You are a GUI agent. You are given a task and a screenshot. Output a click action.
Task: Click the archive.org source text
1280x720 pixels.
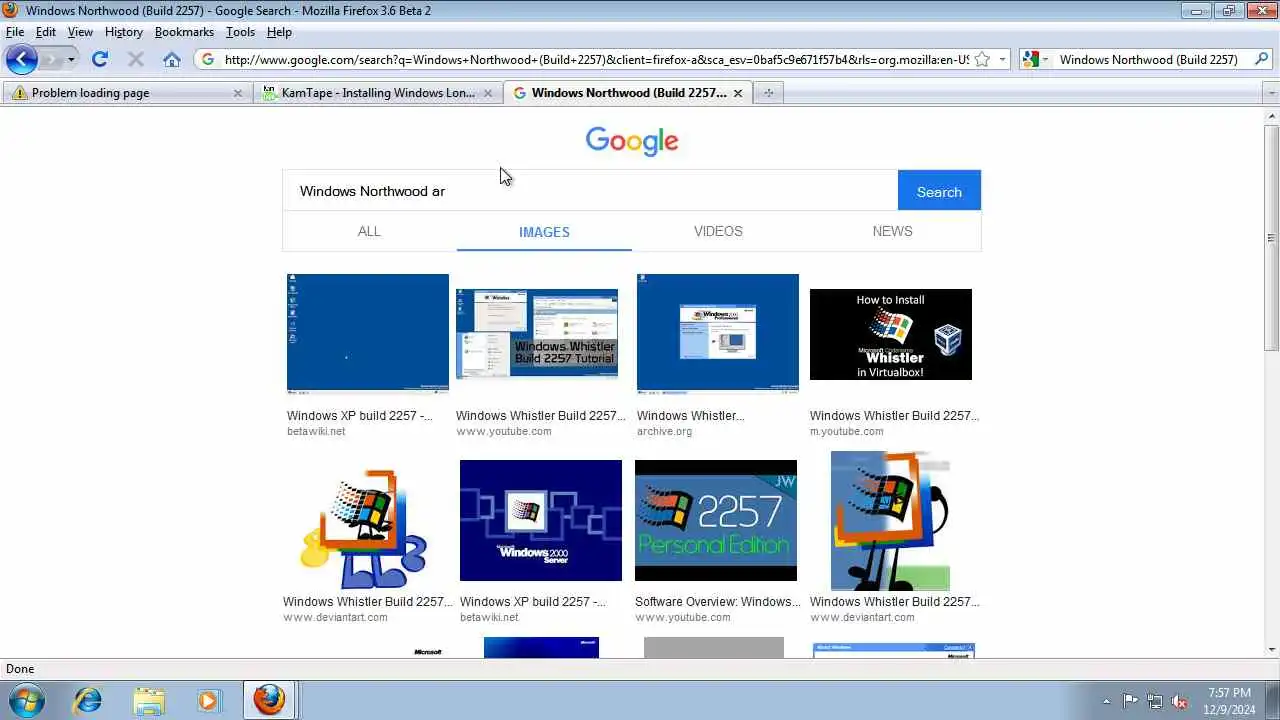(664, 431)
